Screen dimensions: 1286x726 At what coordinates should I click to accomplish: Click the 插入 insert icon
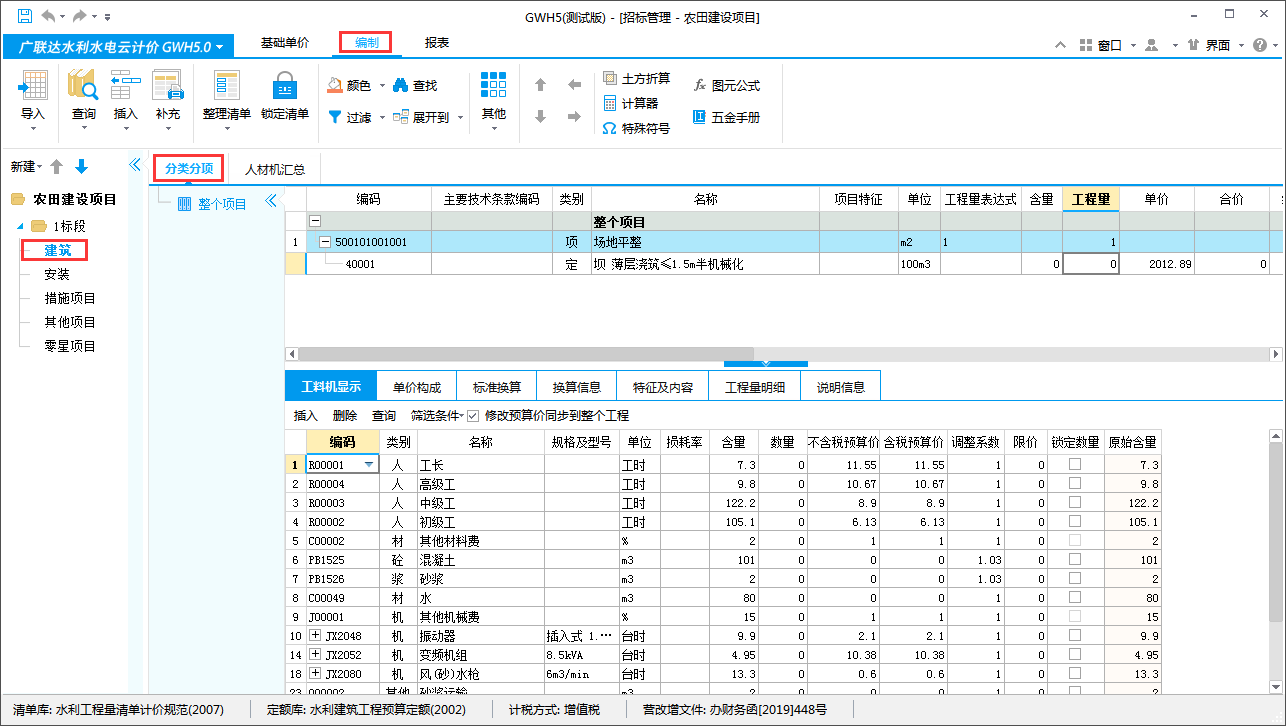click(126, 86)
